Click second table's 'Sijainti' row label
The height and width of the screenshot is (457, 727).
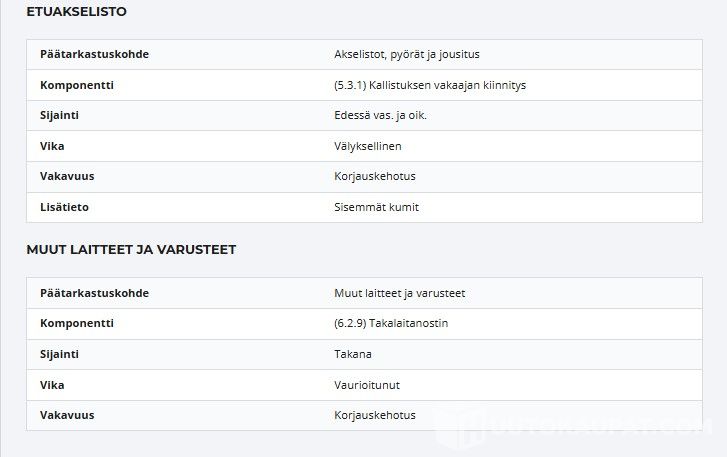click(x=59, y=355)
